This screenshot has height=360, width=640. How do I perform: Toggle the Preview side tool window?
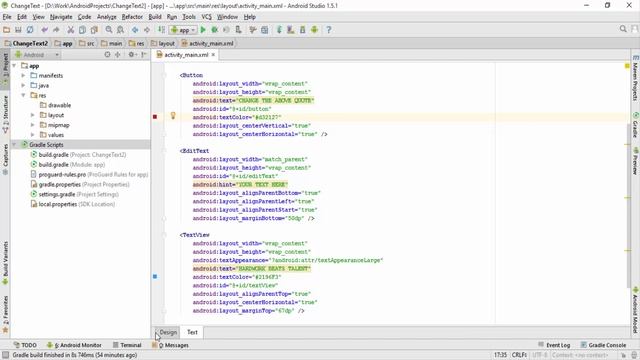[x=635, y=161]
